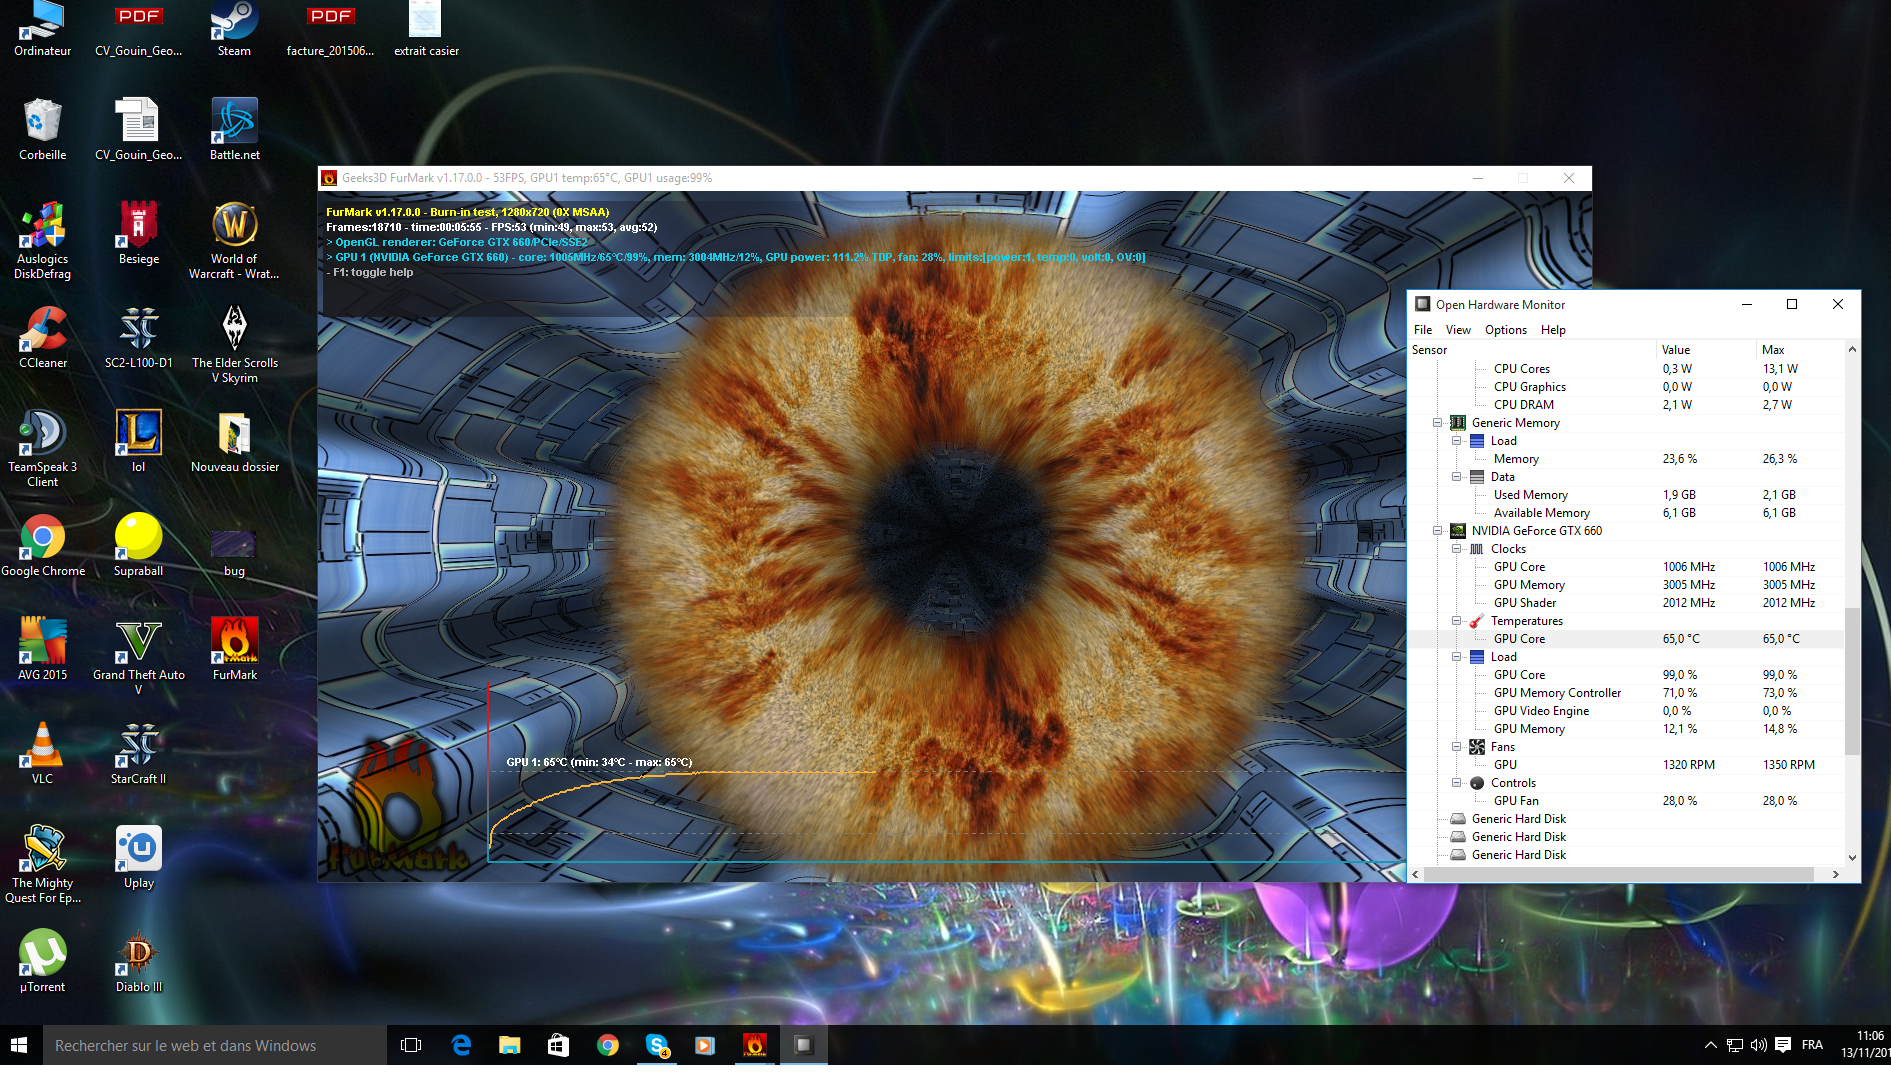
Task: Click the Max column header
Action: click(x=1799, y=350)
